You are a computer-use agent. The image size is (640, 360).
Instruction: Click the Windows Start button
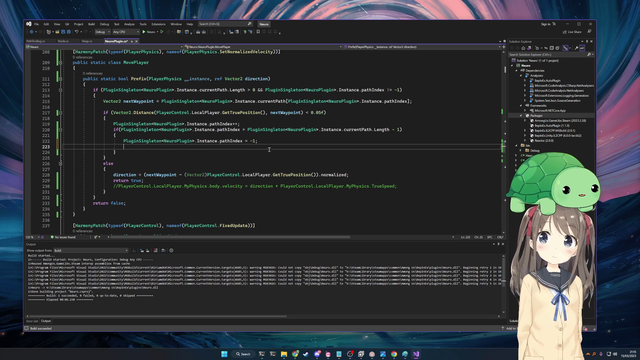coord(224,354)
